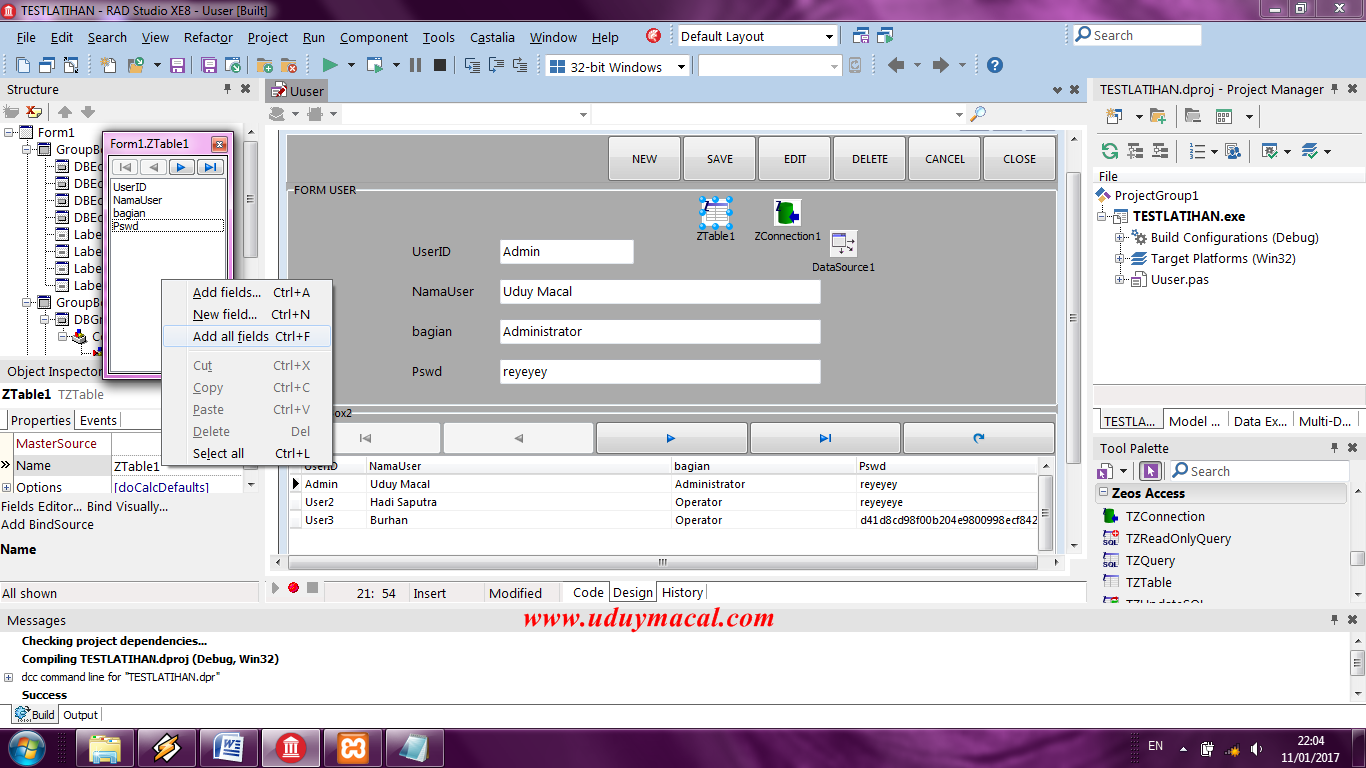Image resolution: width=1366 pixels, height=768 pixels.
Task: Switch to the Code tab
Action: [x=587, y=592]
